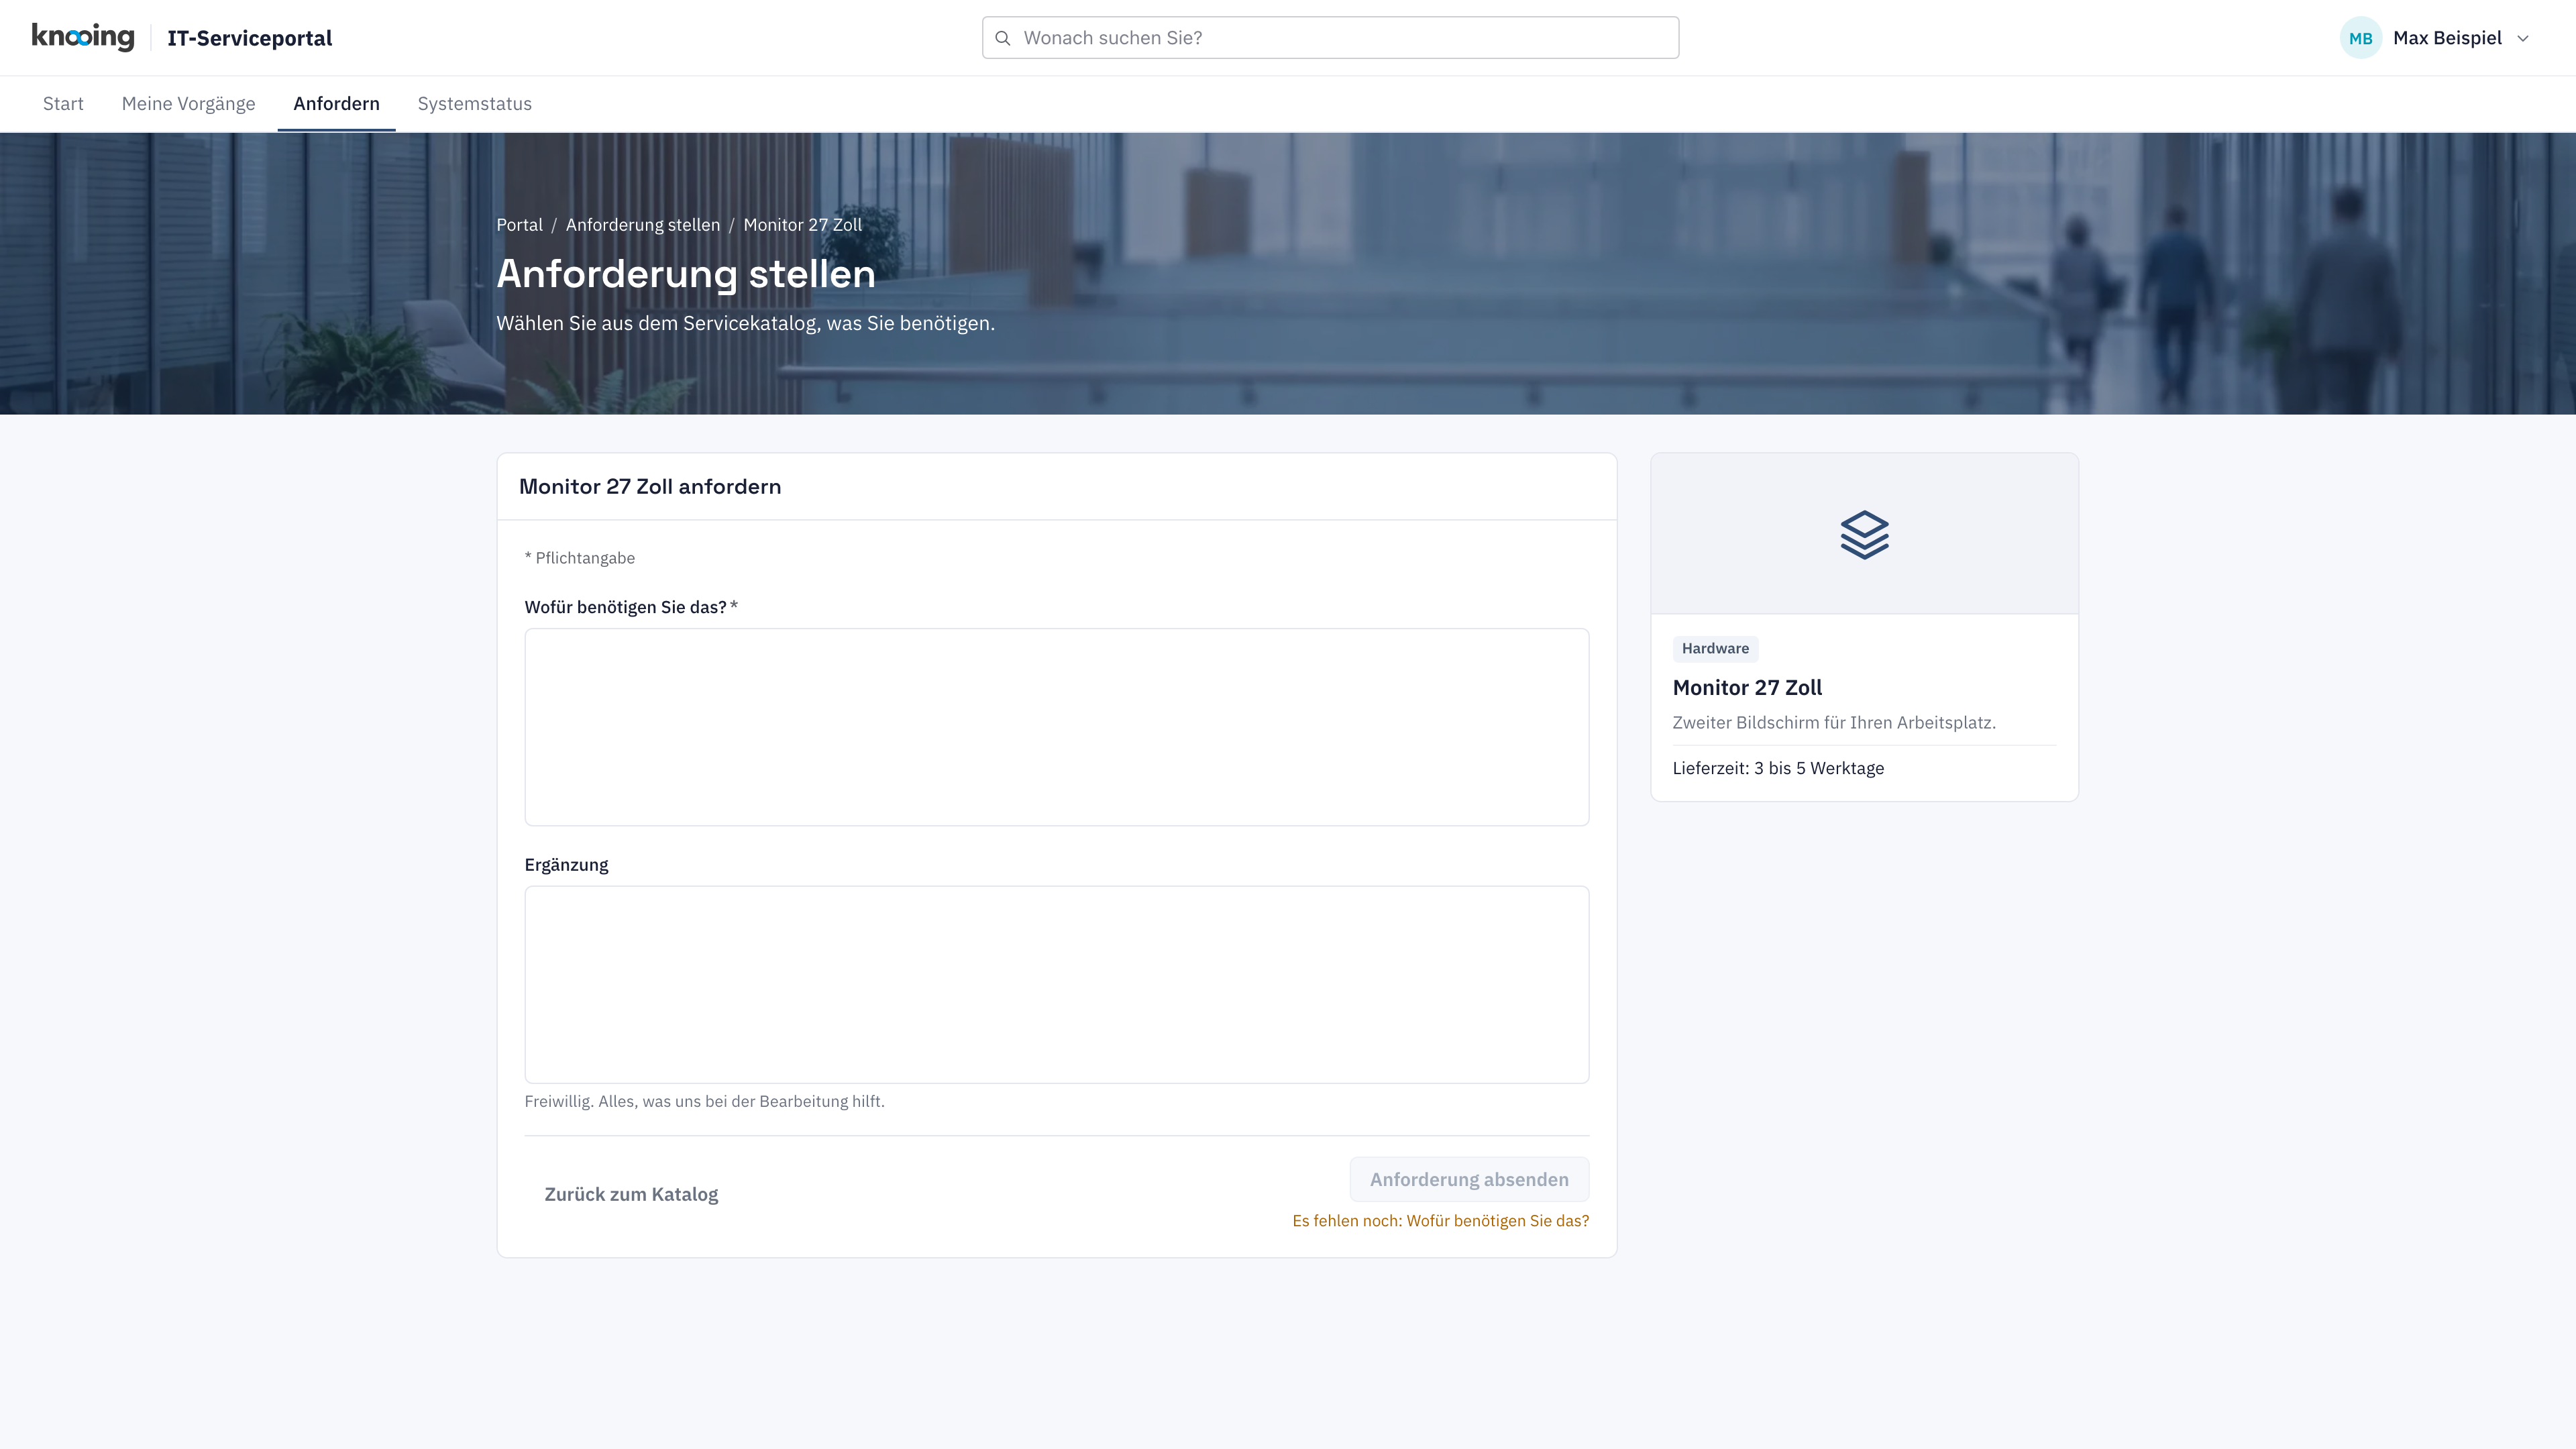Screen dimensions: 2576x1449
Task: Click Wählen Sie aus dem Servicekatalog subtitle
Action: 745,323
